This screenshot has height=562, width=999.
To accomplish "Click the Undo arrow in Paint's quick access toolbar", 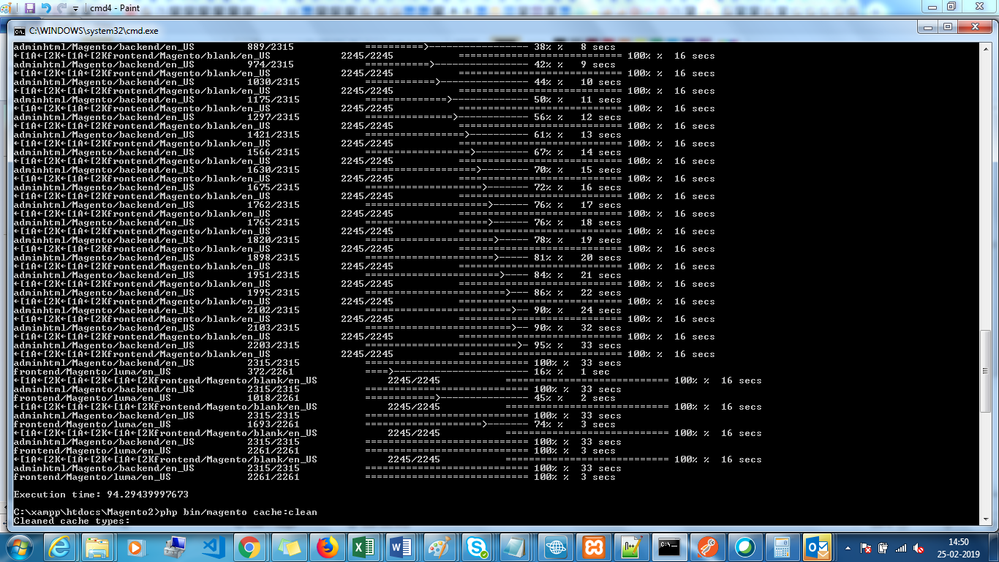I will pyautogui.click(x=46, y=8).
